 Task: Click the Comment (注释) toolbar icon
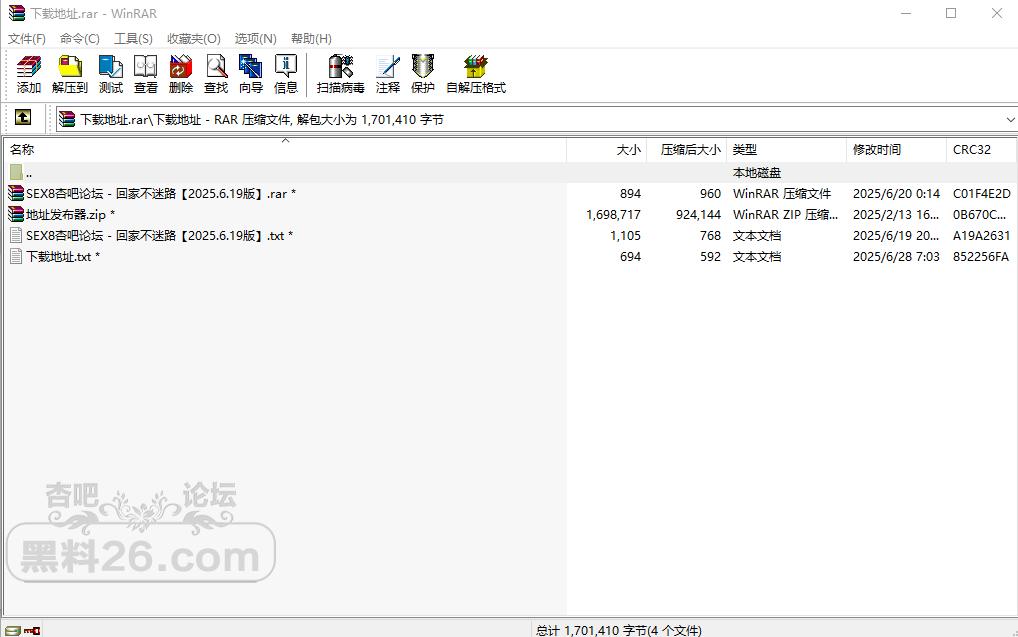tap(388, 74)
